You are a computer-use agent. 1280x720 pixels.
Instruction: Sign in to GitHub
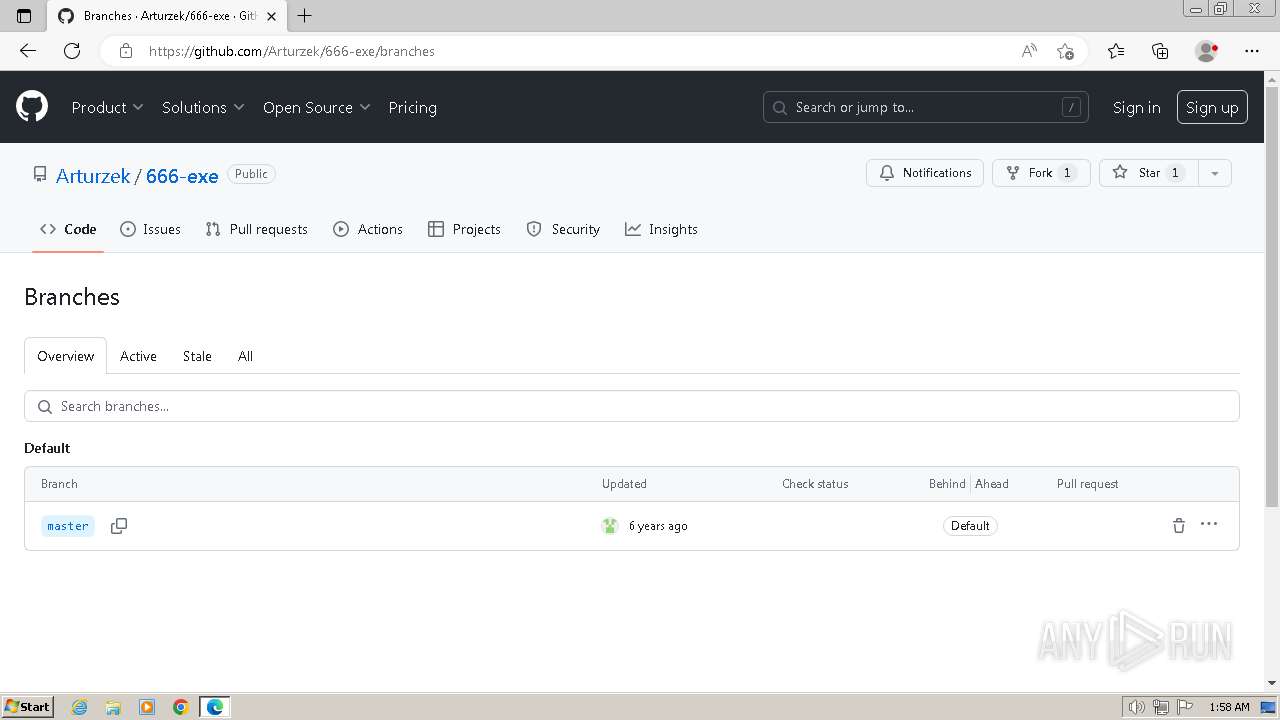[x=1136, y=107]
